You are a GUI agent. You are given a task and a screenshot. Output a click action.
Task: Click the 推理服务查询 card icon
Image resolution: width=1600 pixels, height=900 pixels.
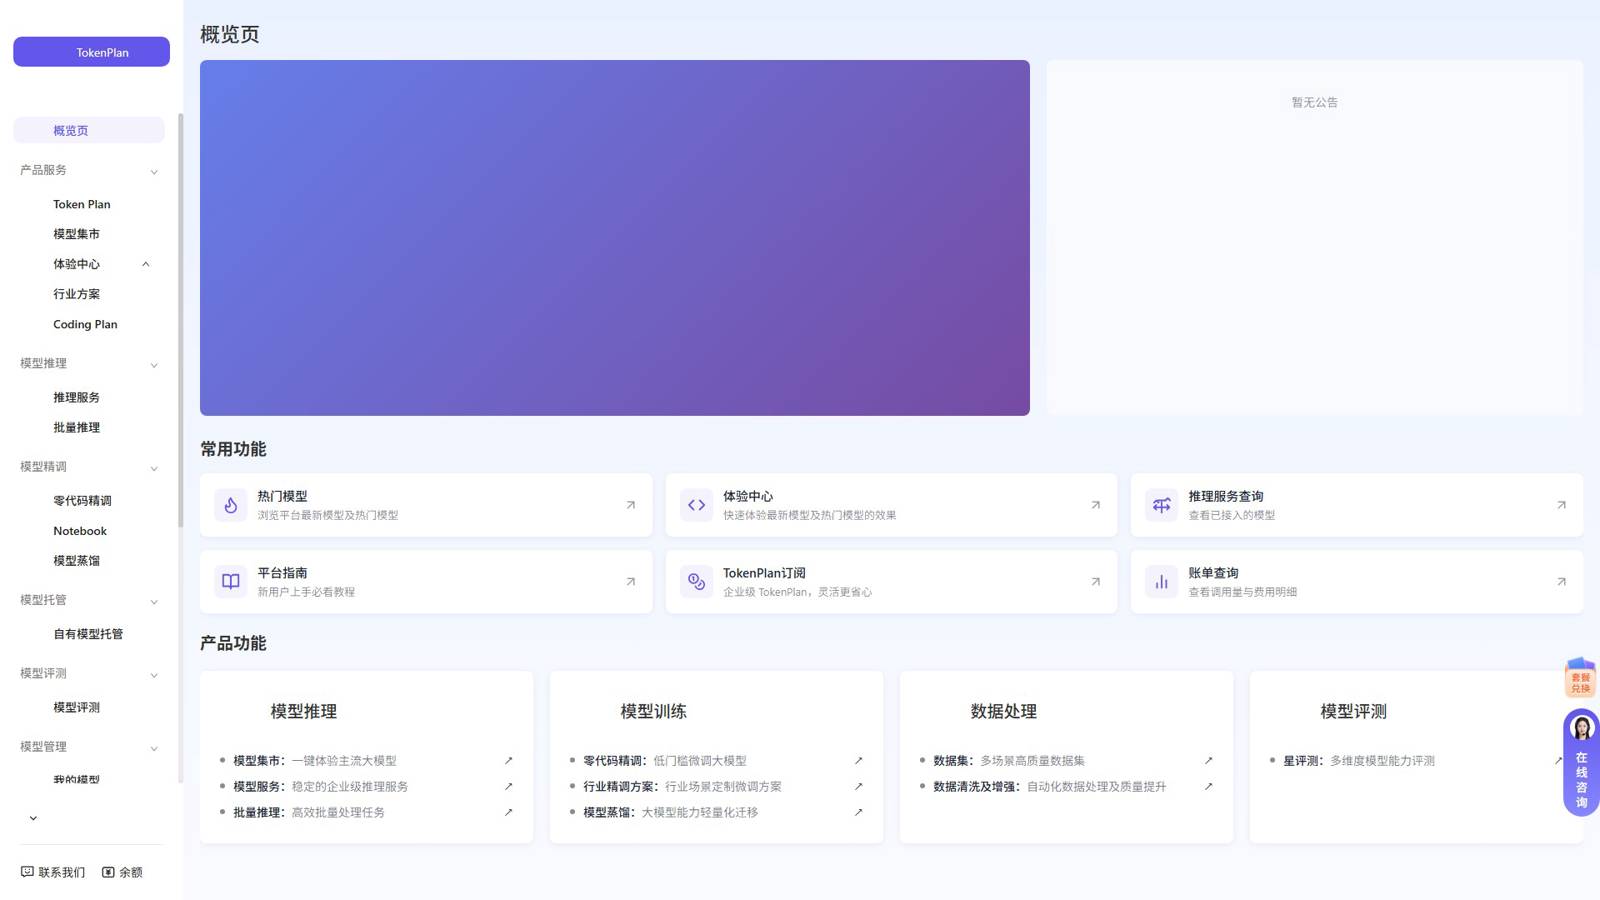pos(1162,505)
